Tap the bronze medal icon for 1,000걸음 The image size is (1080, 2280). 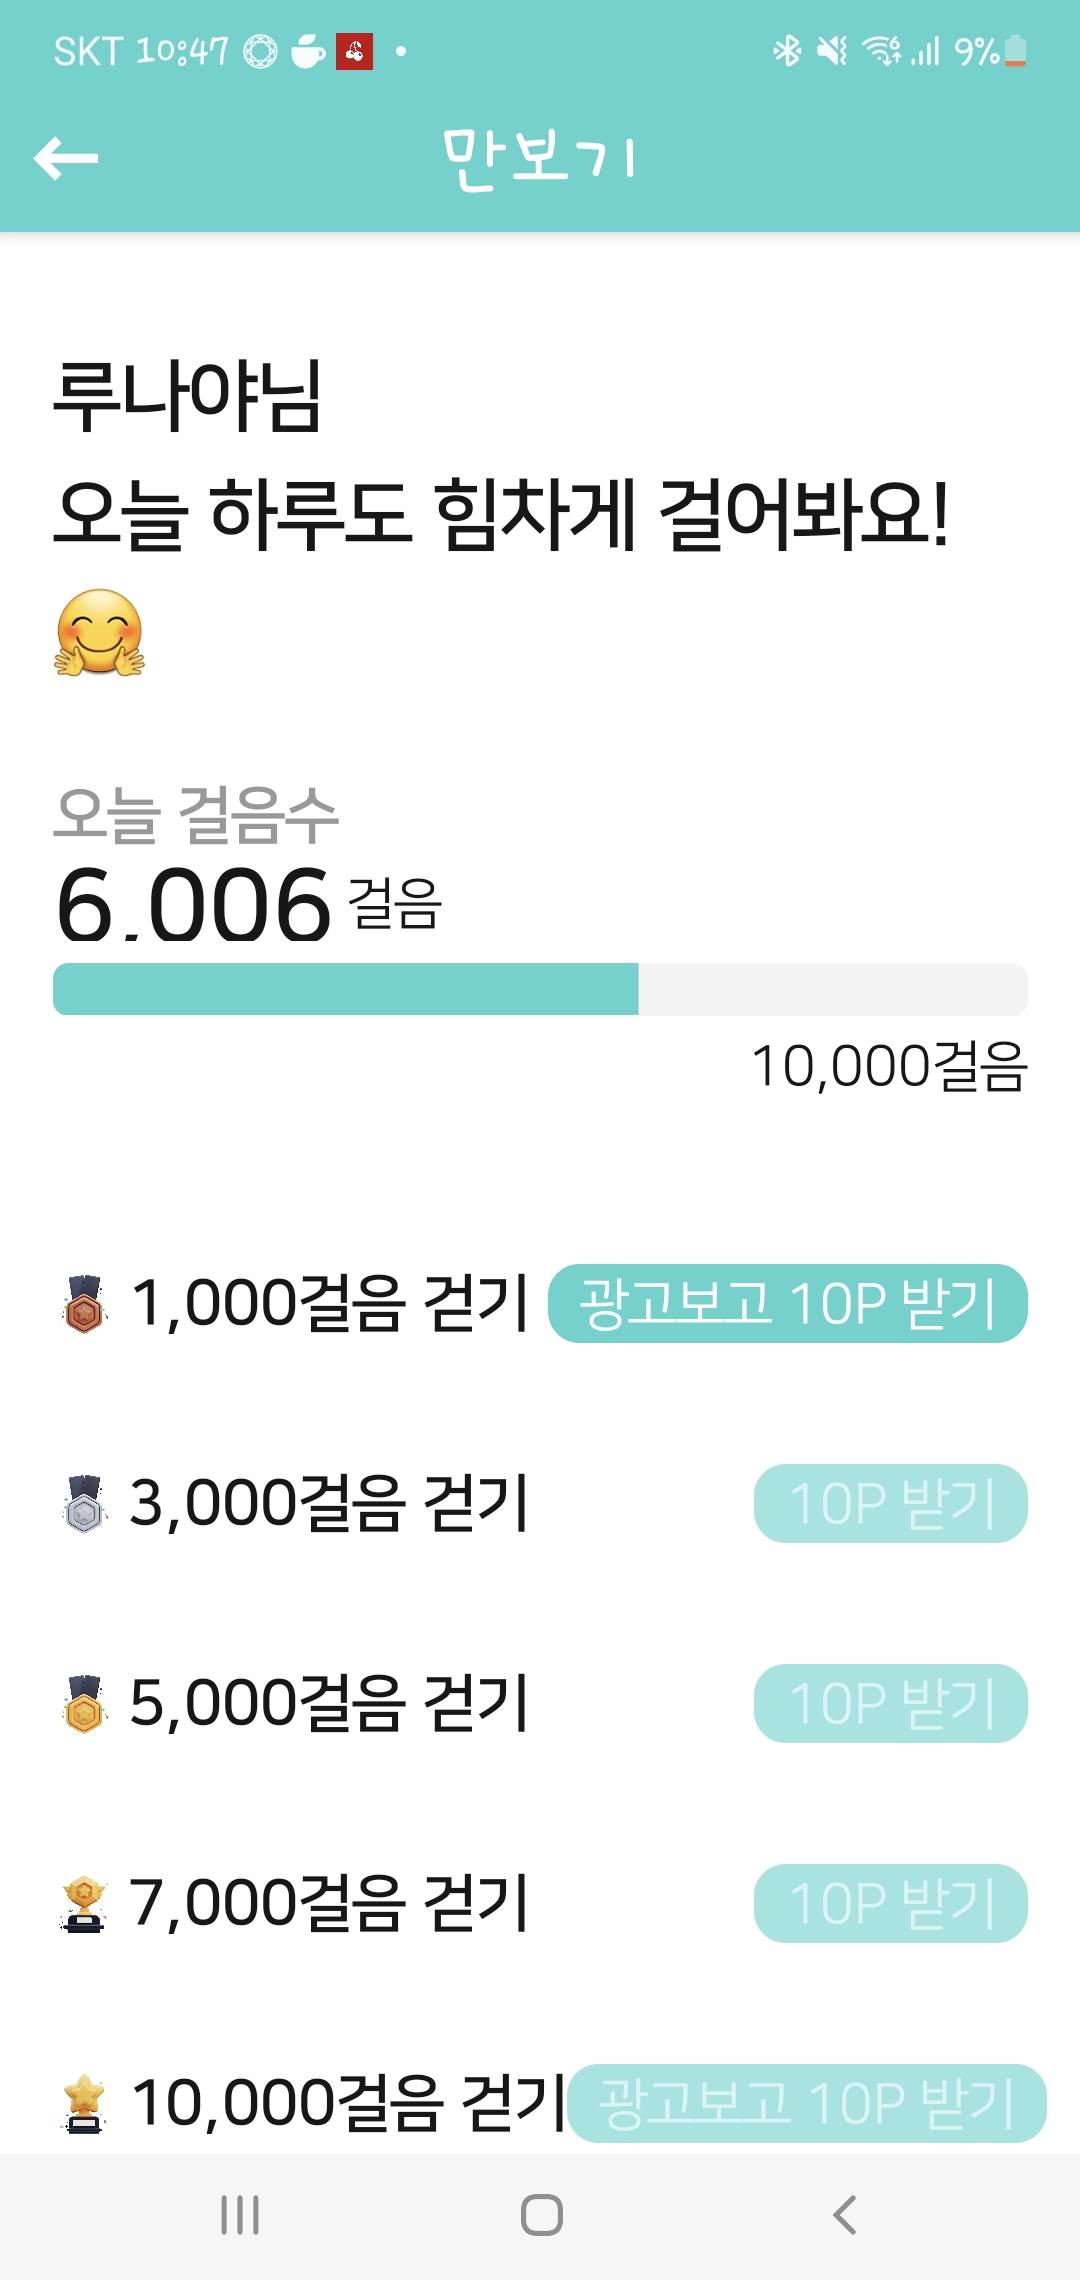point(85,1304)
